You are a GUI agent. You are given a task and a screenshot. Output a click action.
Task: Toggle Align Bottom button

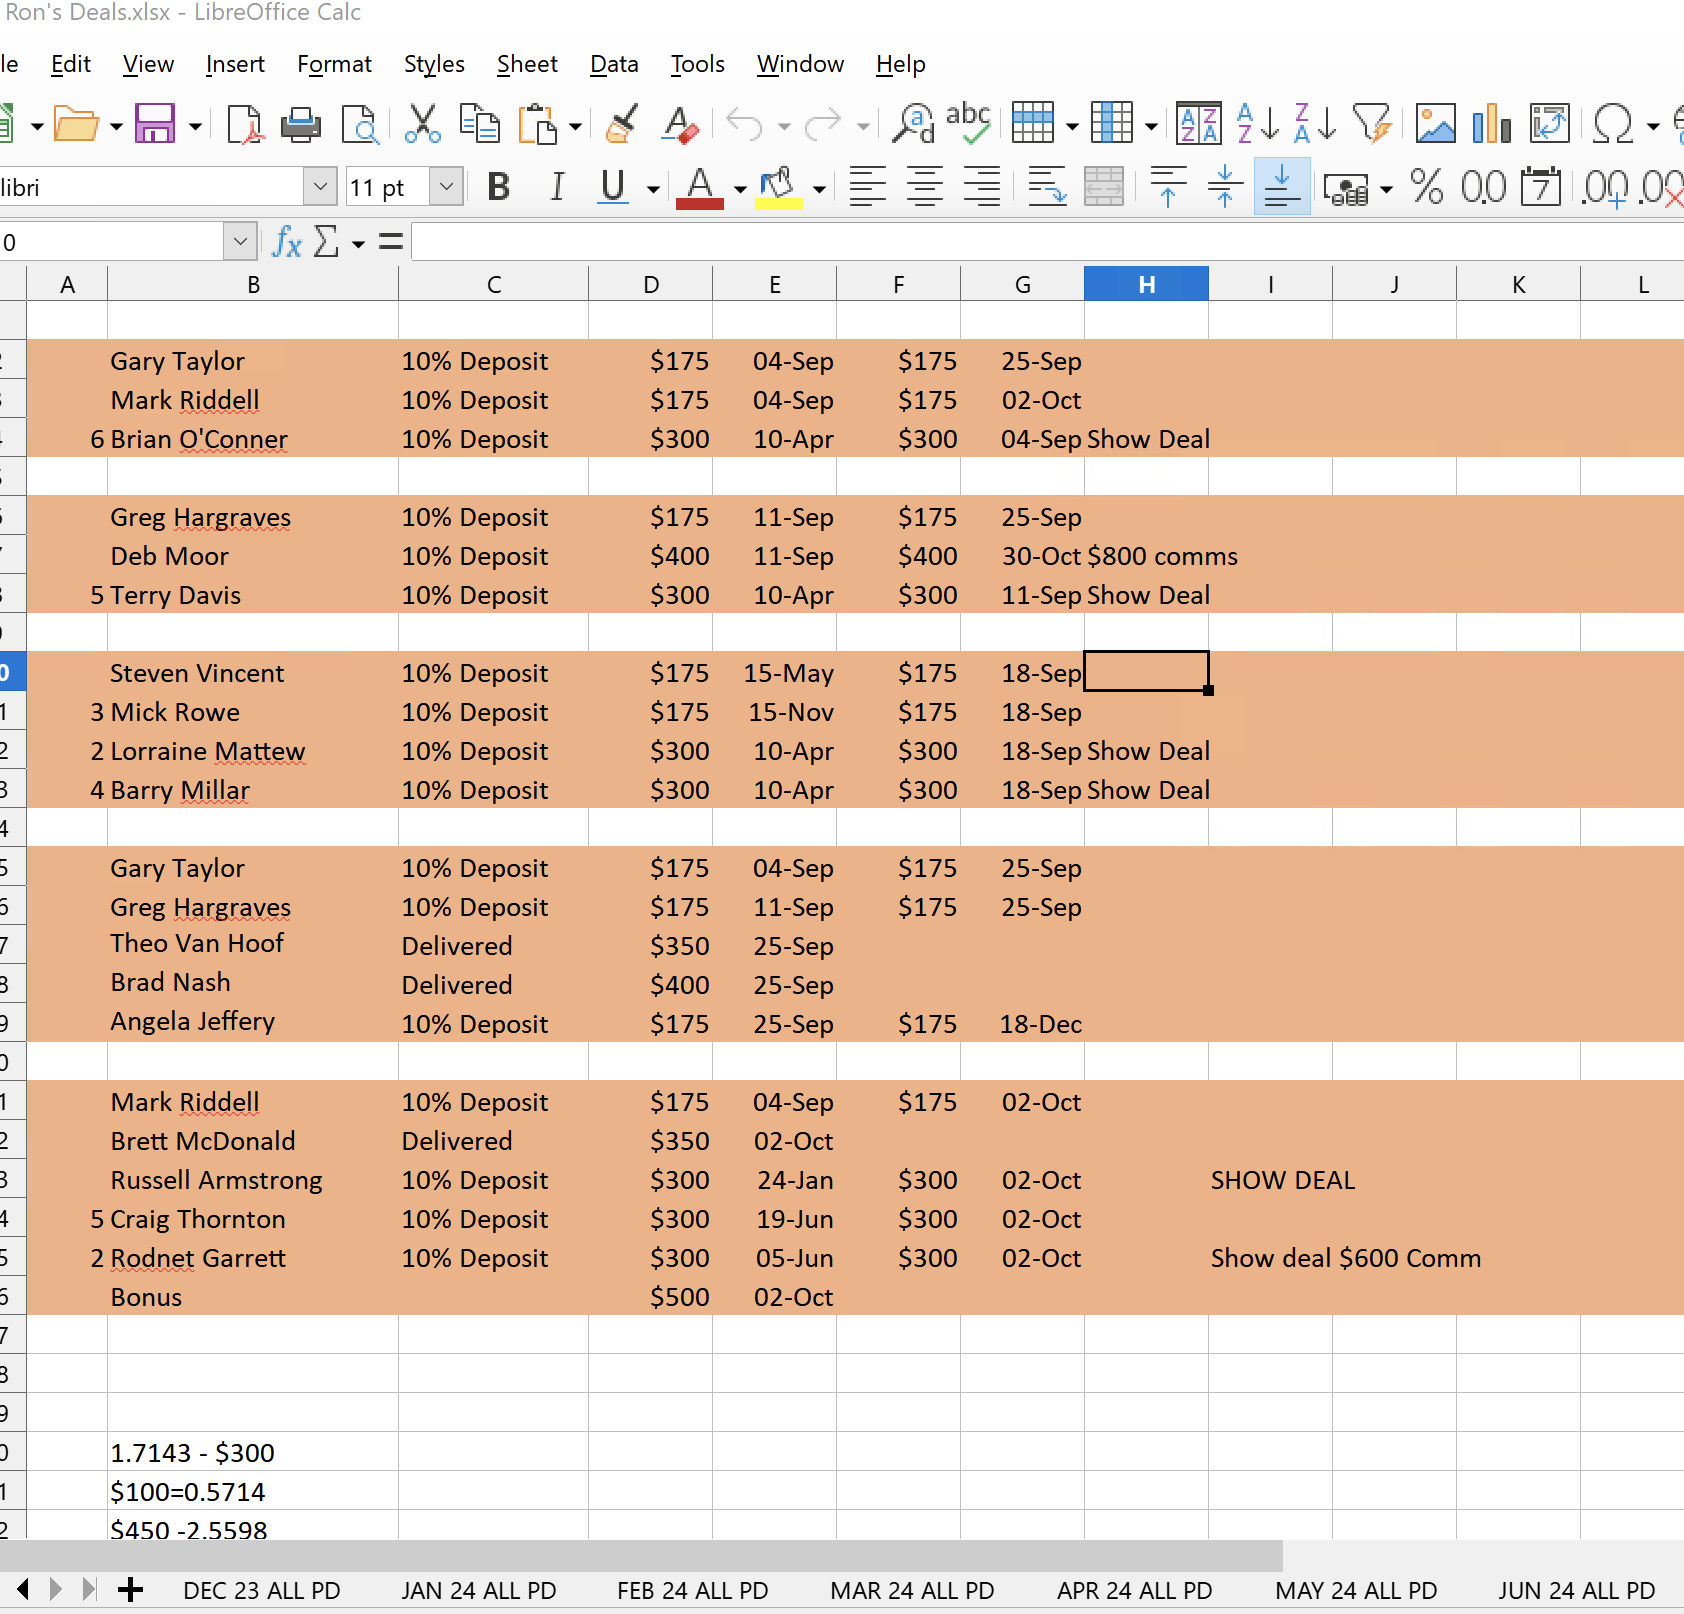[x=1281, y=186]
